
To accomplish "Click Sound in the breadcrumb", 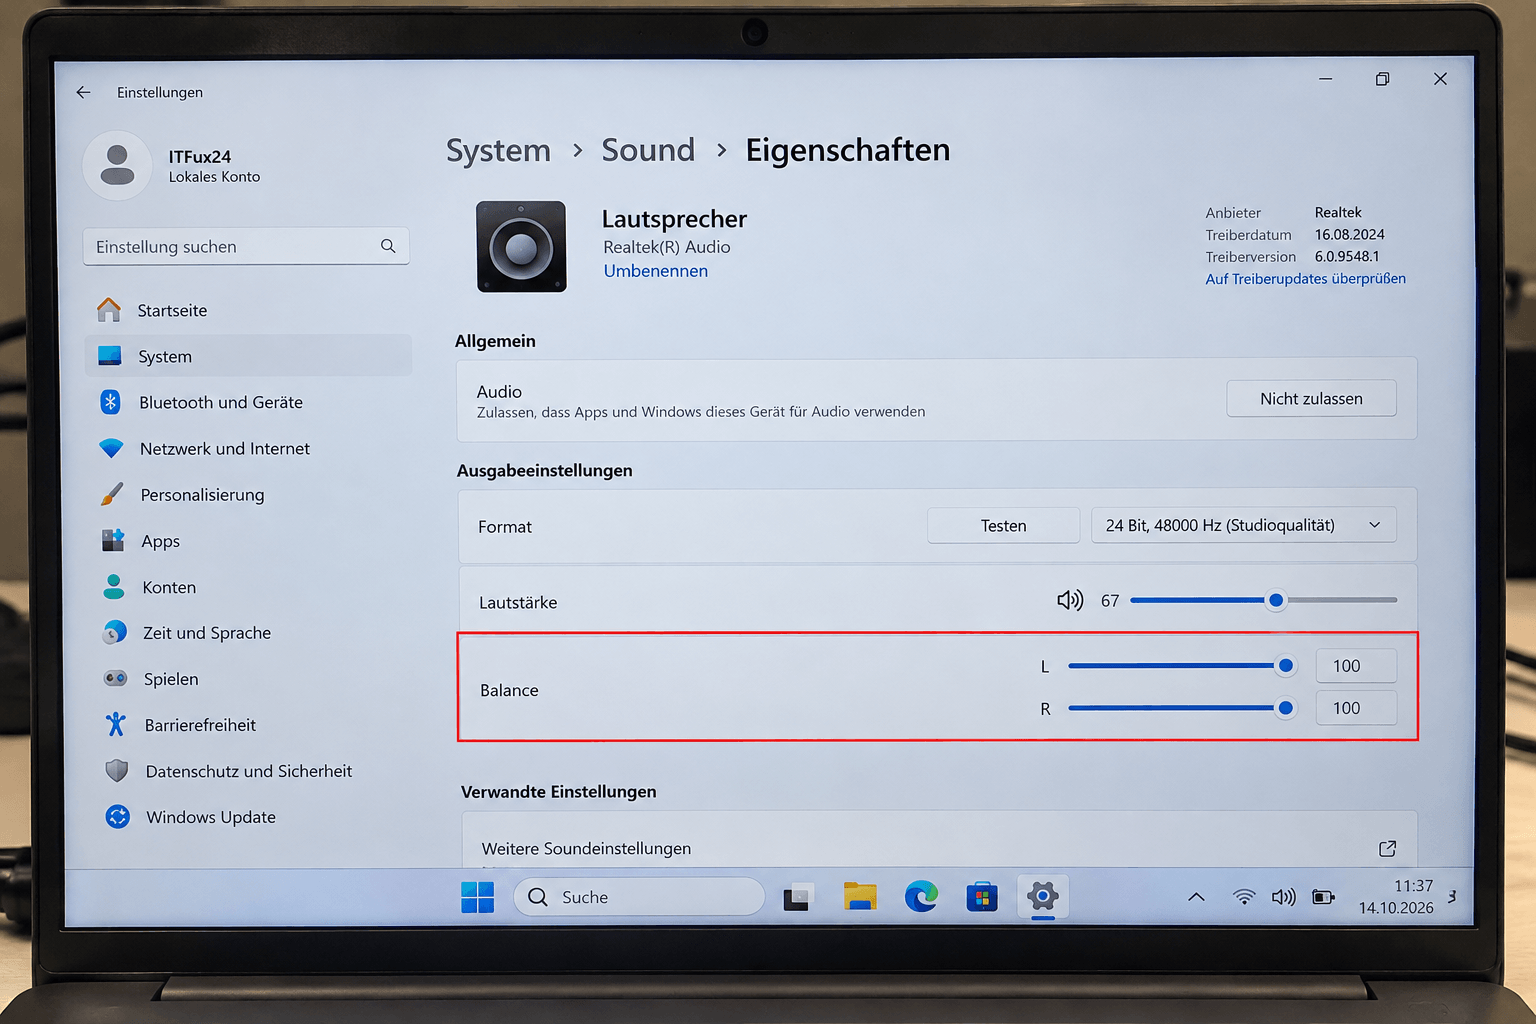I will point(648,150).
